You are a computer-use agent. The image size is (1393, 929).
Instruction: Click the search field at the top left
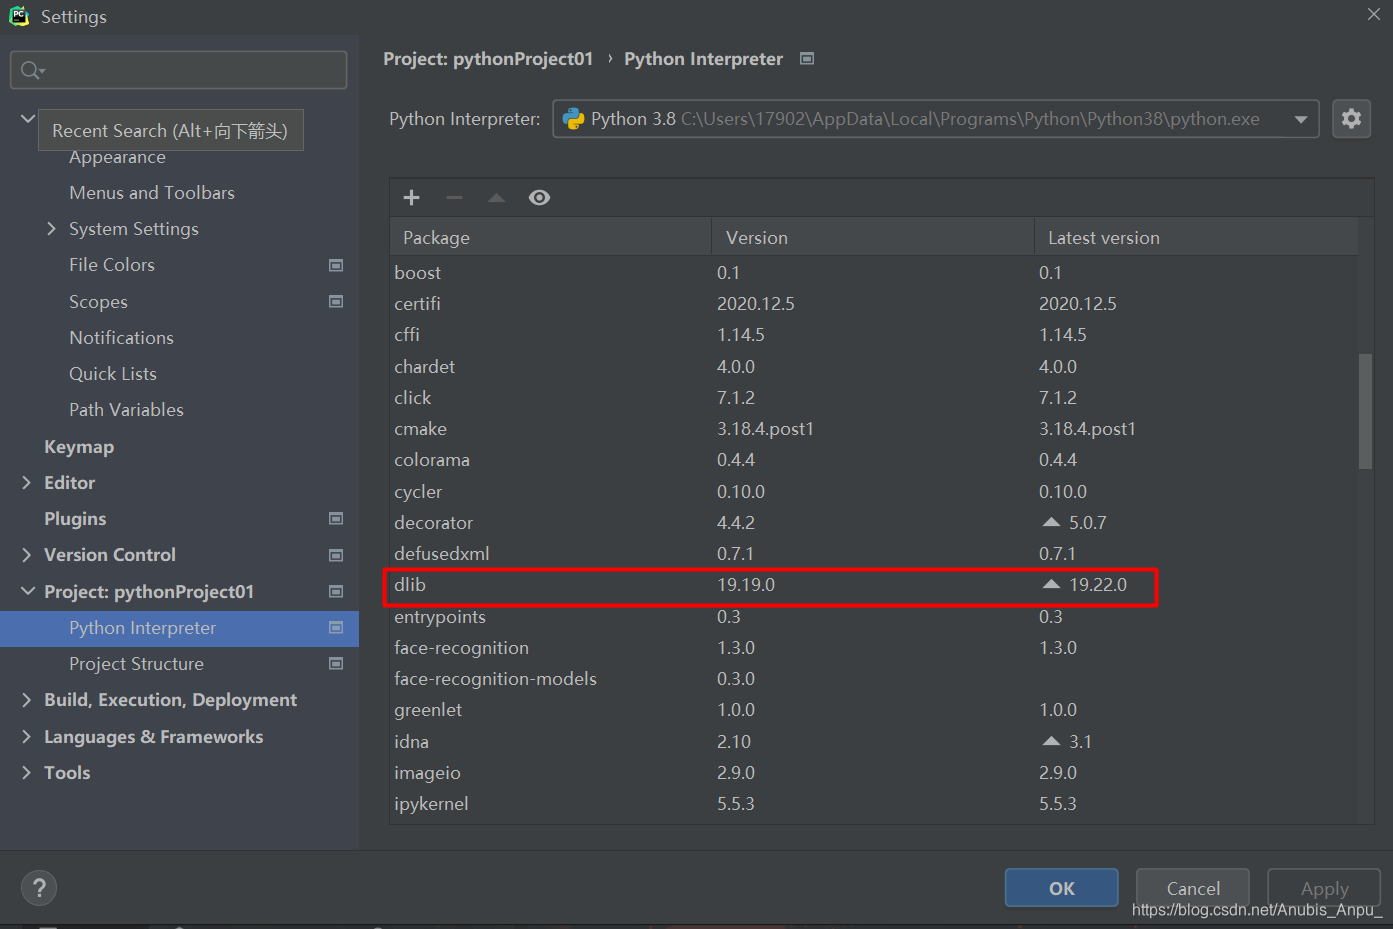[178, 69]
